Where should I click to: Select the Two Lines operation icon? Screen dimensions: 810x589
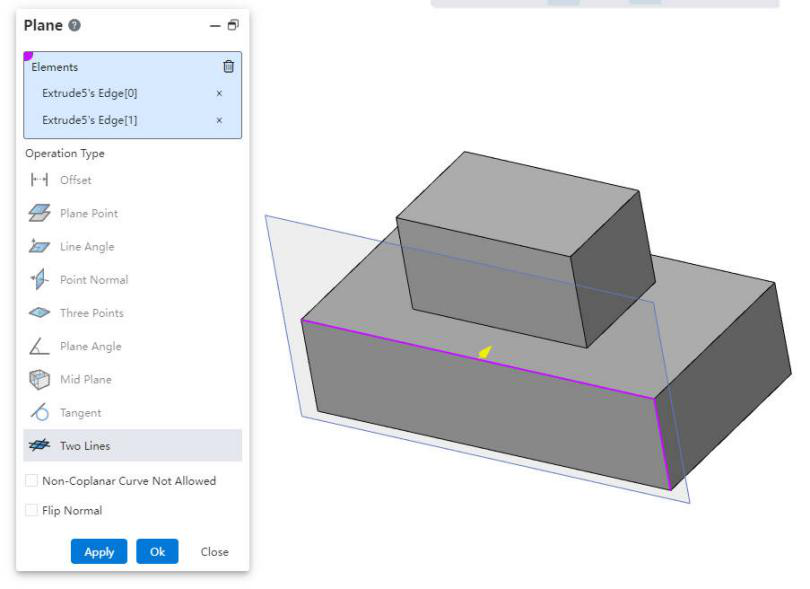39,445
